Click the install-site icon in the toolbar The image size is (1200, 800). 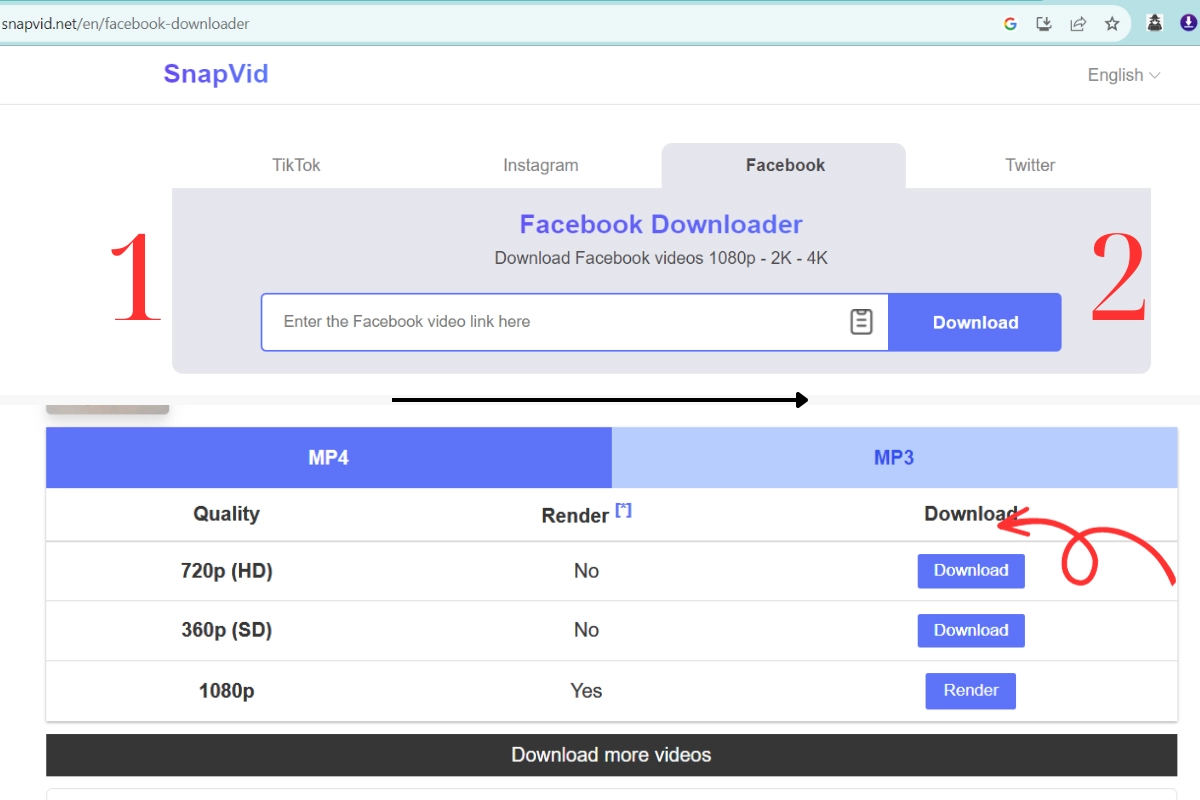click(1044, 22)
